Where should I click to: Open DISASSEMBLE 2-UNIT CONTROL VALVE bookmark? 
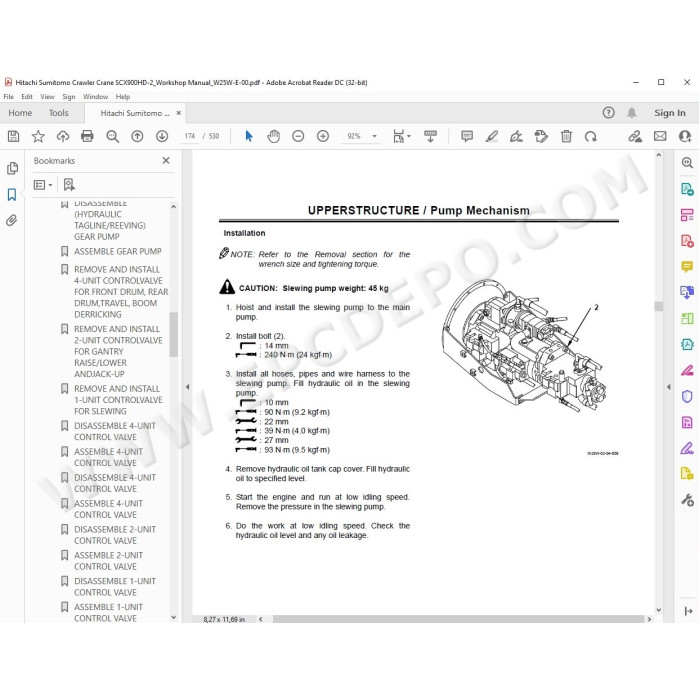(115, 535)
